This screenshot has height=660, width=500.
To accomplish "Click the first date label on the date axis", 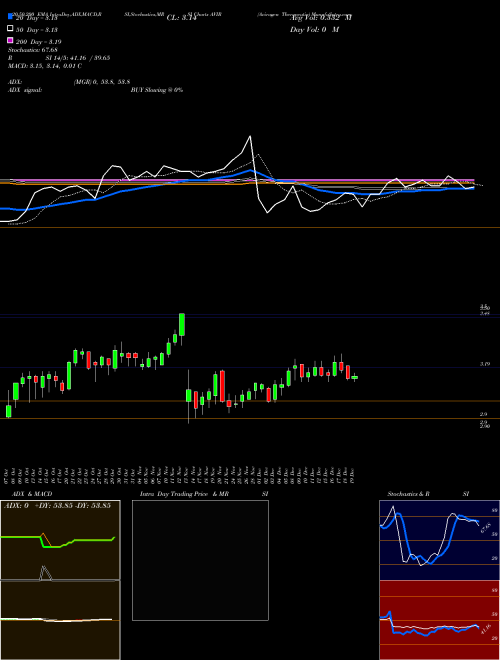I will [x=8, y=476].
